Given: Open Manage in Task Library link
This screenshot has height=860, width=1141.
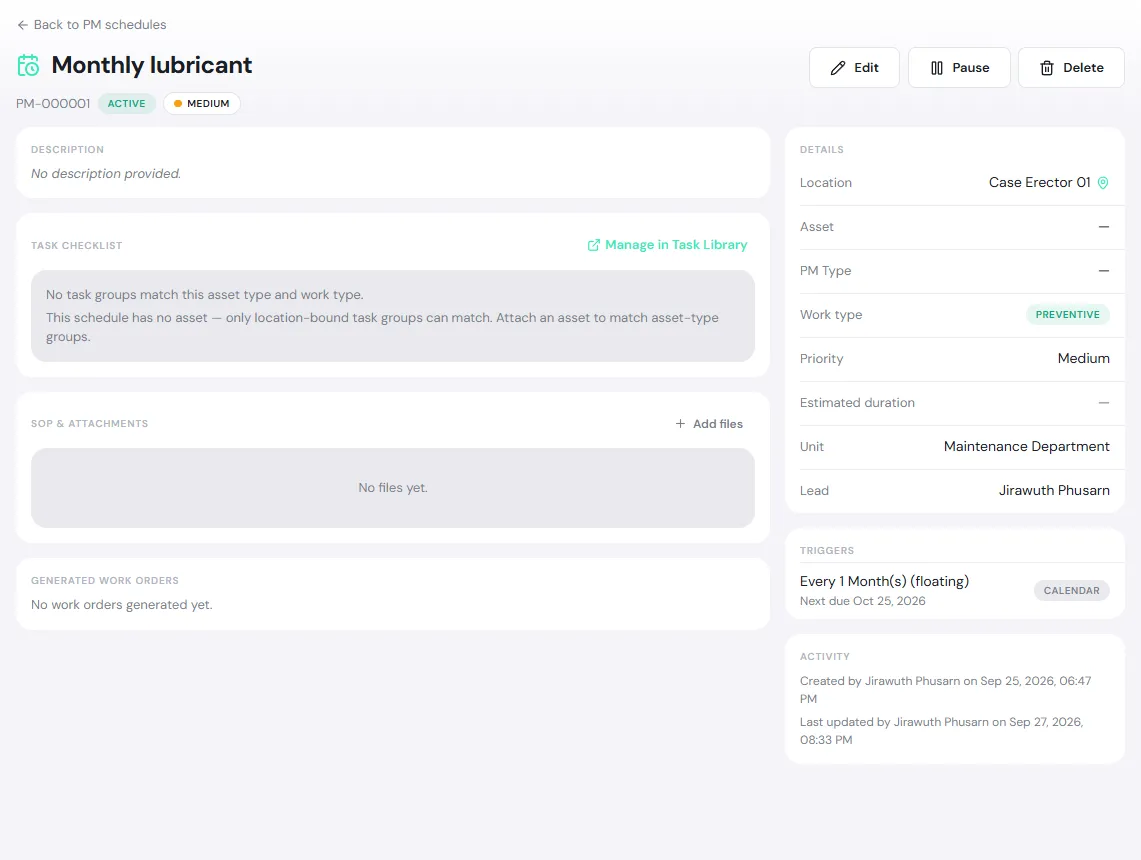Looking at the screenshot, I should (667, 245).
